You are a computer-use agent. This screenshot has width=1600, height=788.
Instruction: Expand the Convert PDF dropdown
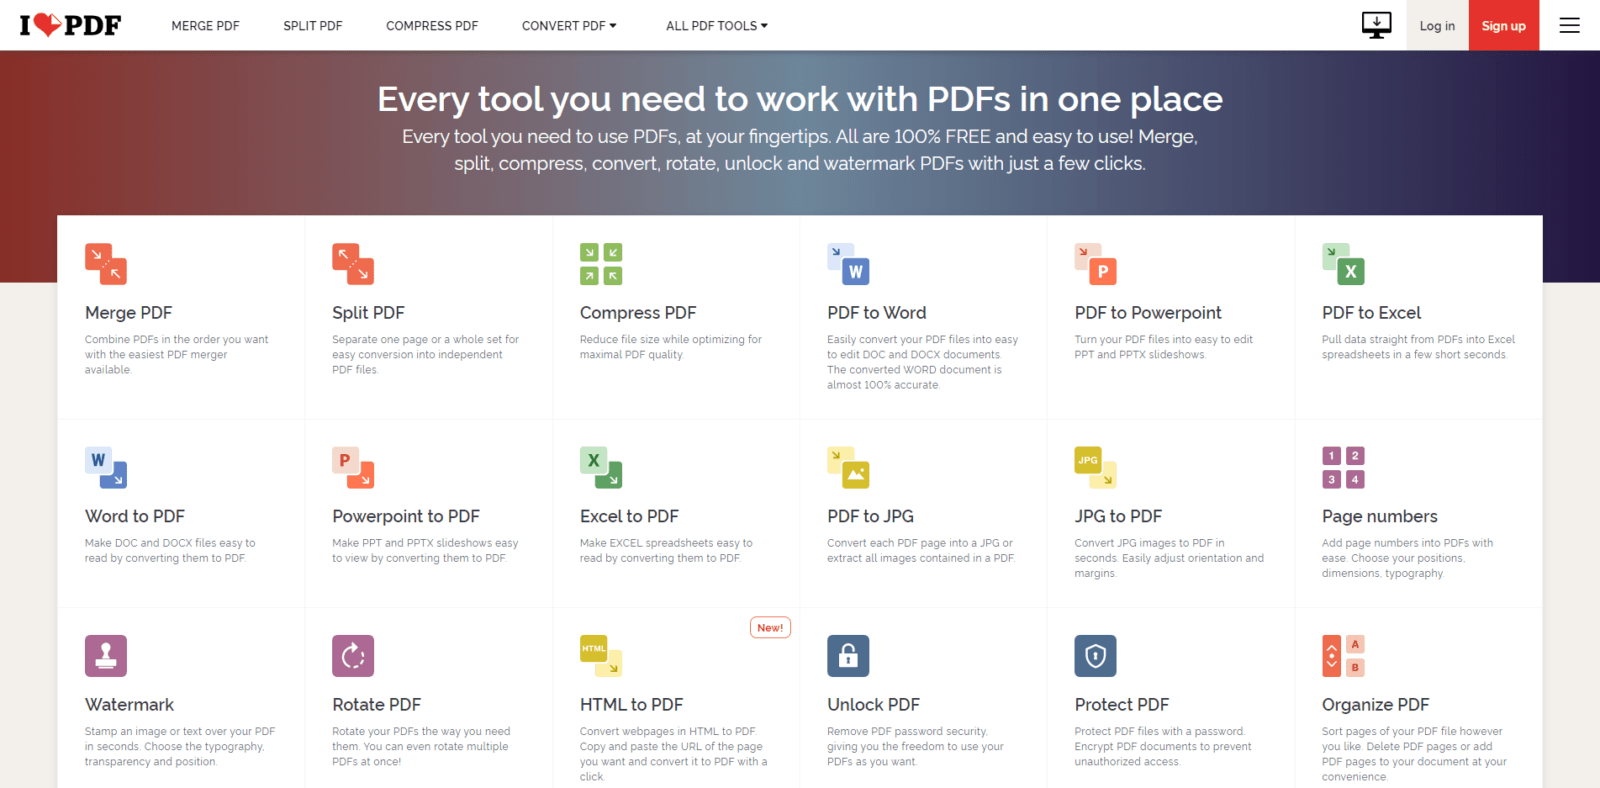click(x=569, y=26)
